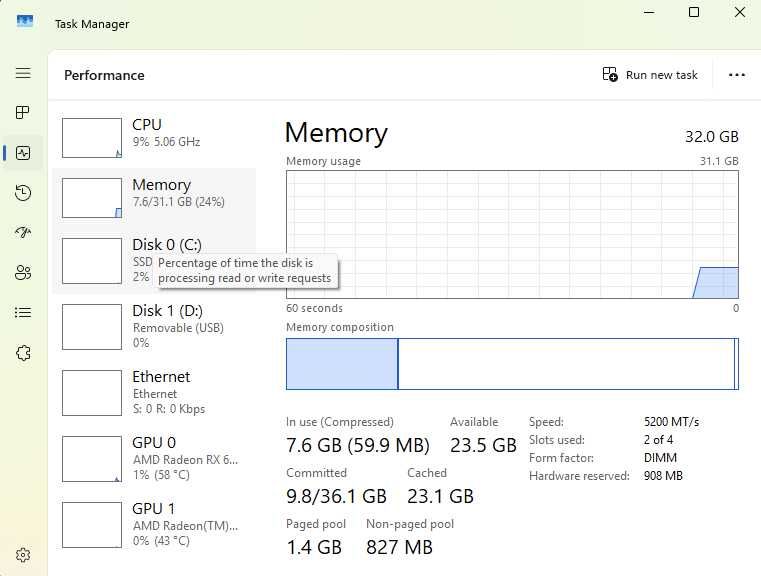Select the Performance page icon in sidebar
The image size is (761, 576).
(x=23, y=153)
